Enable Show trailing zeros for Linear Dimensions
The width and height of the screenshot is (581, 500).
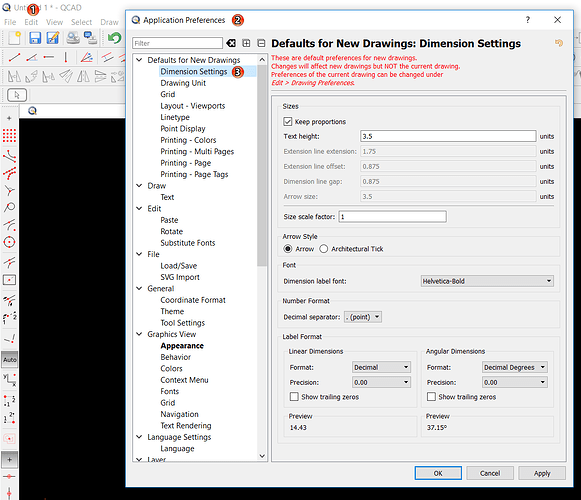point(294,397)
